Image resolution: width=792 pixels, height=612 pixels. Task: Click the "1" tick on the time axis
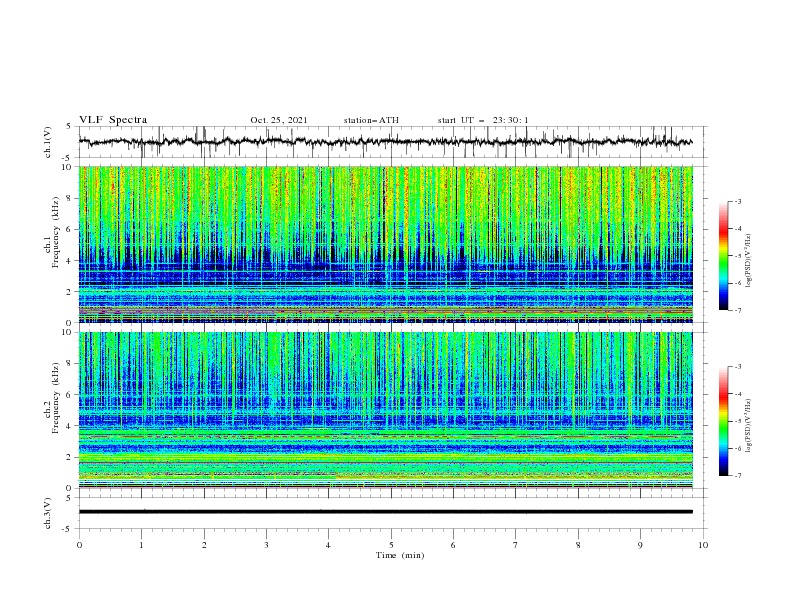(141, 545)
